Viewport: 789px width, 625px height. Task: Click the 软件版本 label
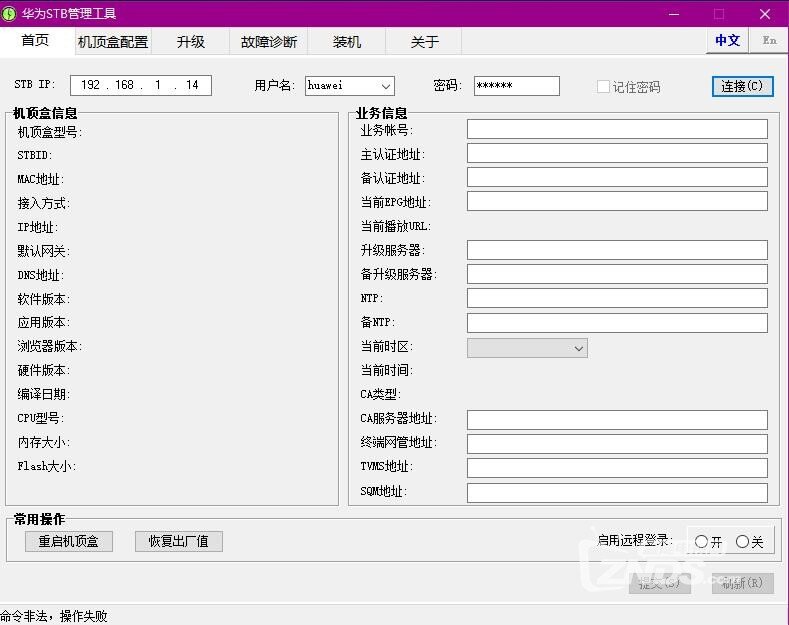coord(44,299)
